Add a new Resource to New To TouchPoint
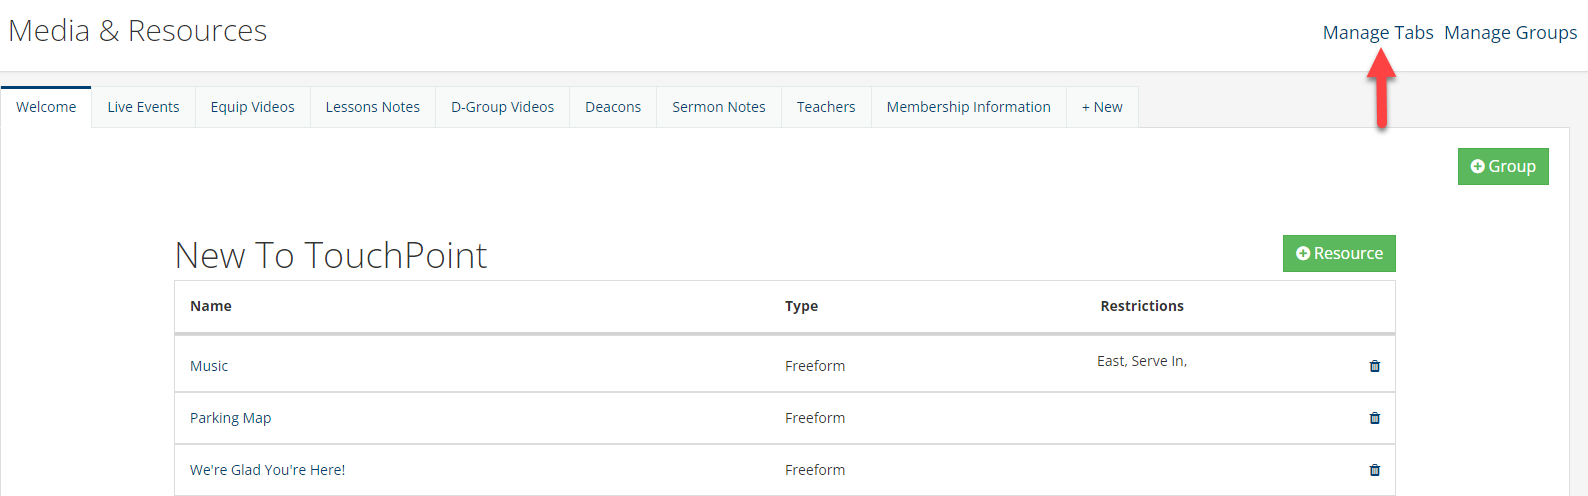 (1339, 253)
